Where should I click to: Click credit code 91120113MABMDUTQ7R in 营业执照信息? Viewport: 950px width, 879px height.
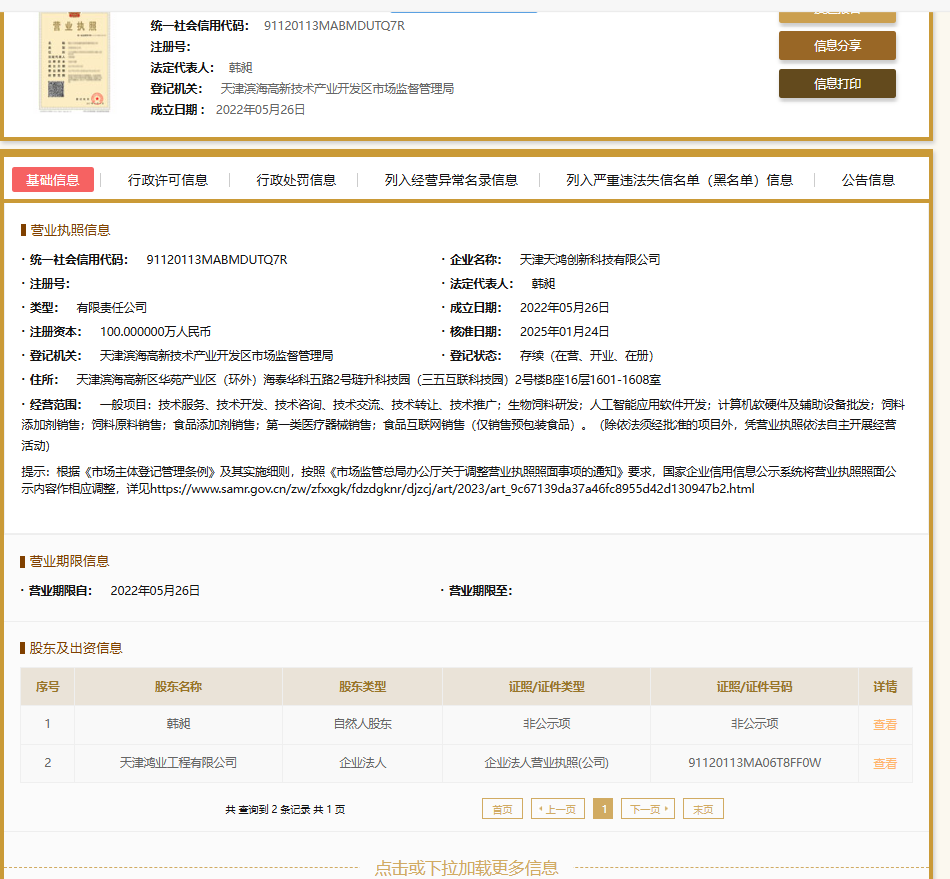217,259
